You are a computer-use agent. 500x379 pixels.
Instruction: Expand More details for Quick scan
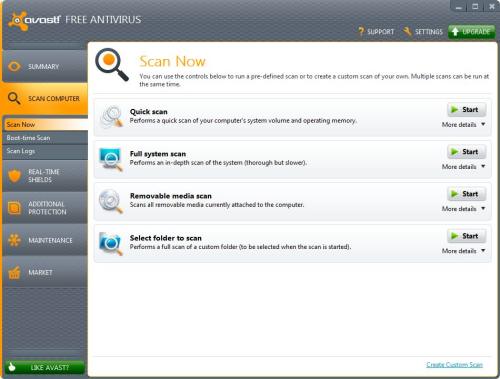463,125
